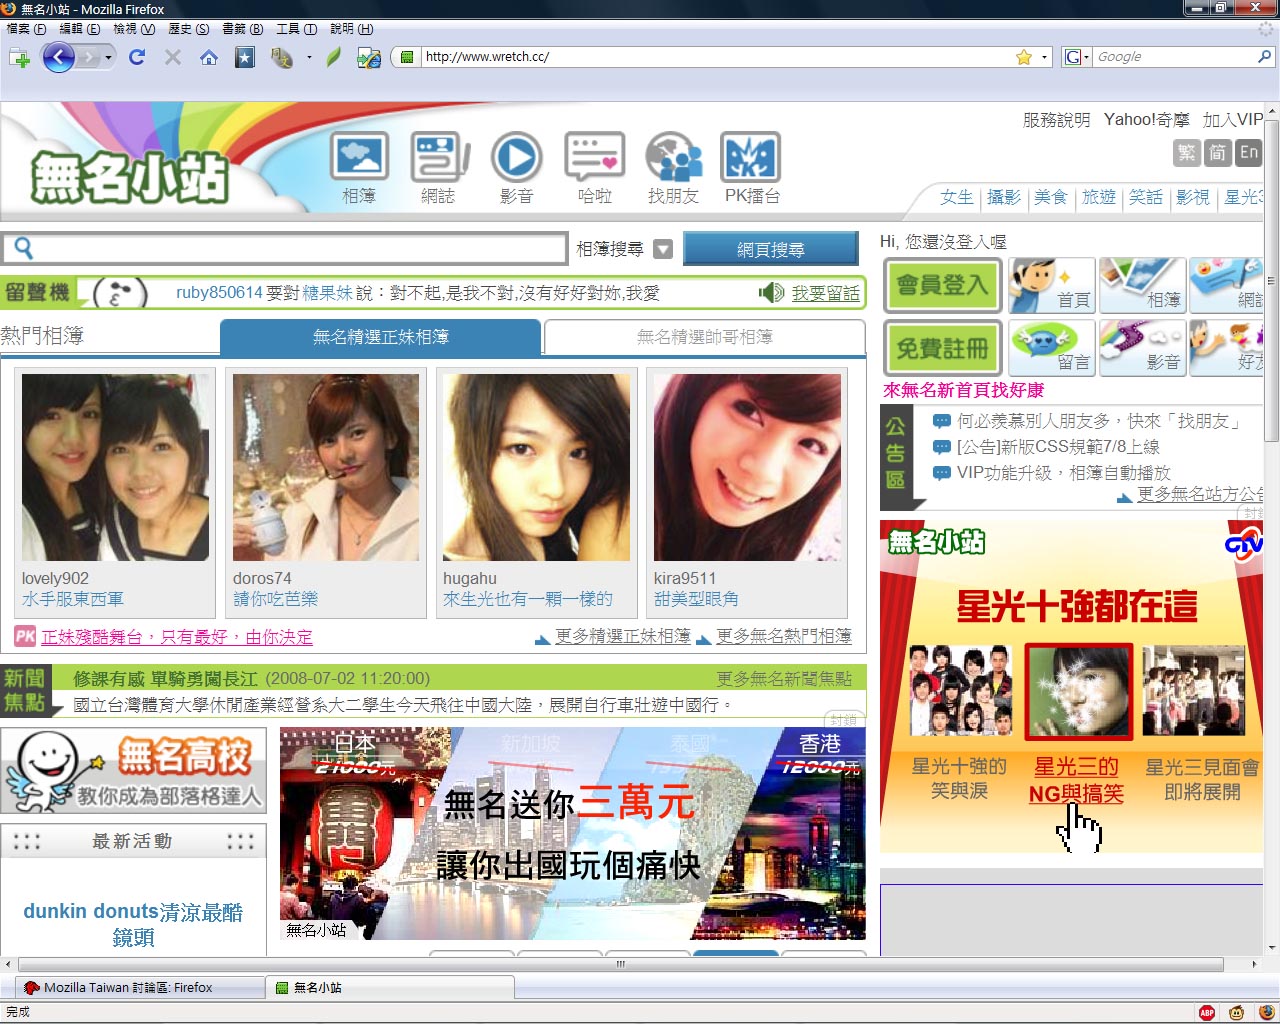Open the 服務說明 service help link

pyautogui.click(x=1056, y=120)
